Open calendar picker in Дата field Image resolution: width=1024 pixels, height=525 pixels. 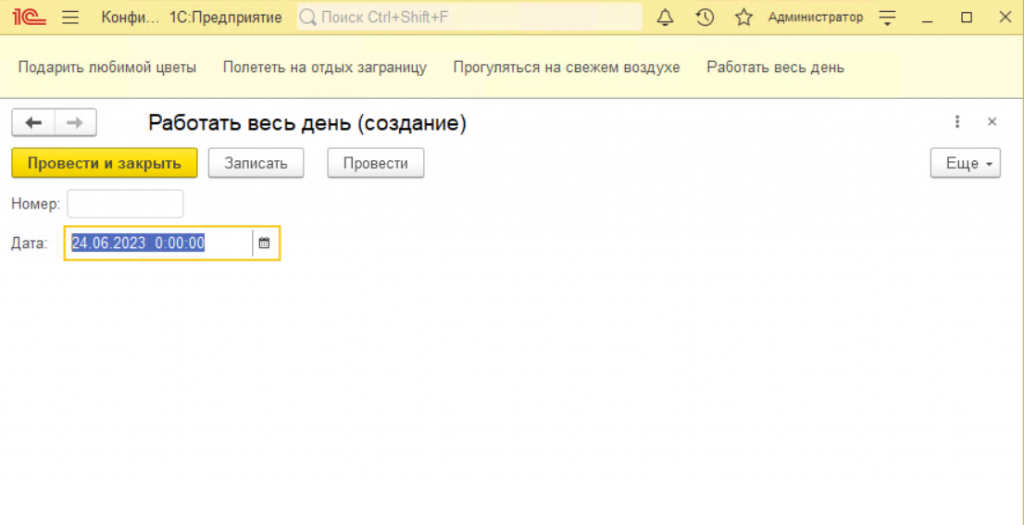pos(264,243)
